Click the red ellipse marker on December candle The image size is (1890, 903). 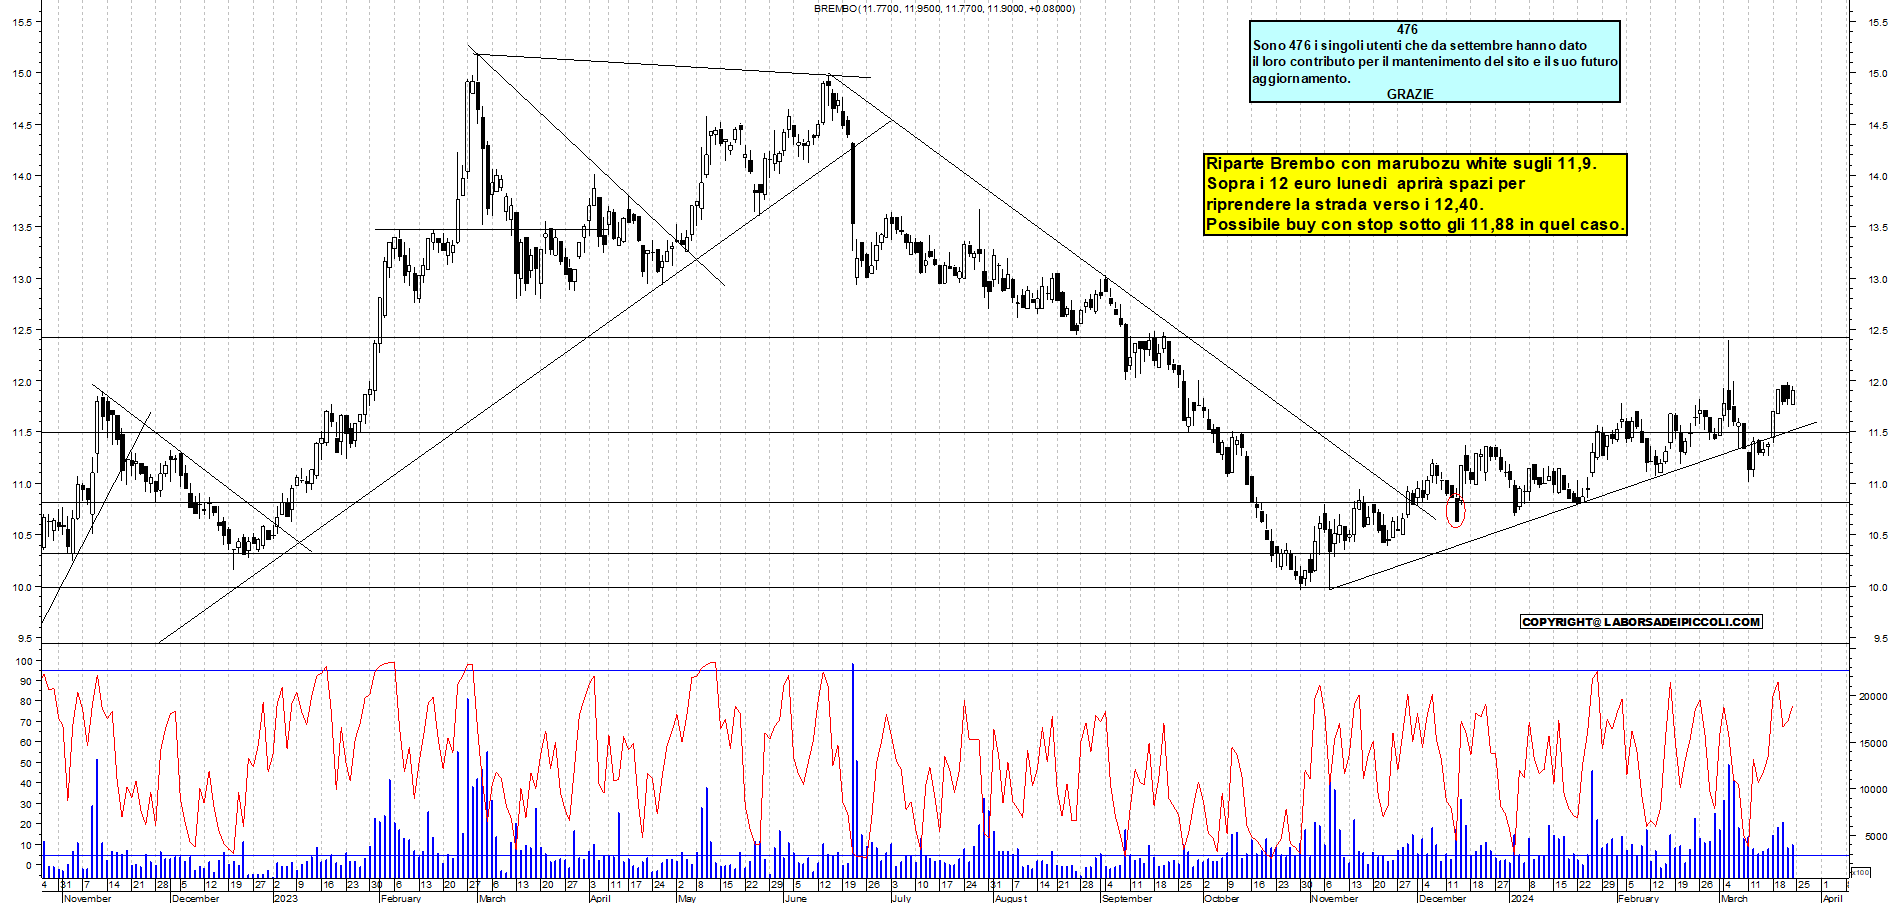pos(1456,512)
